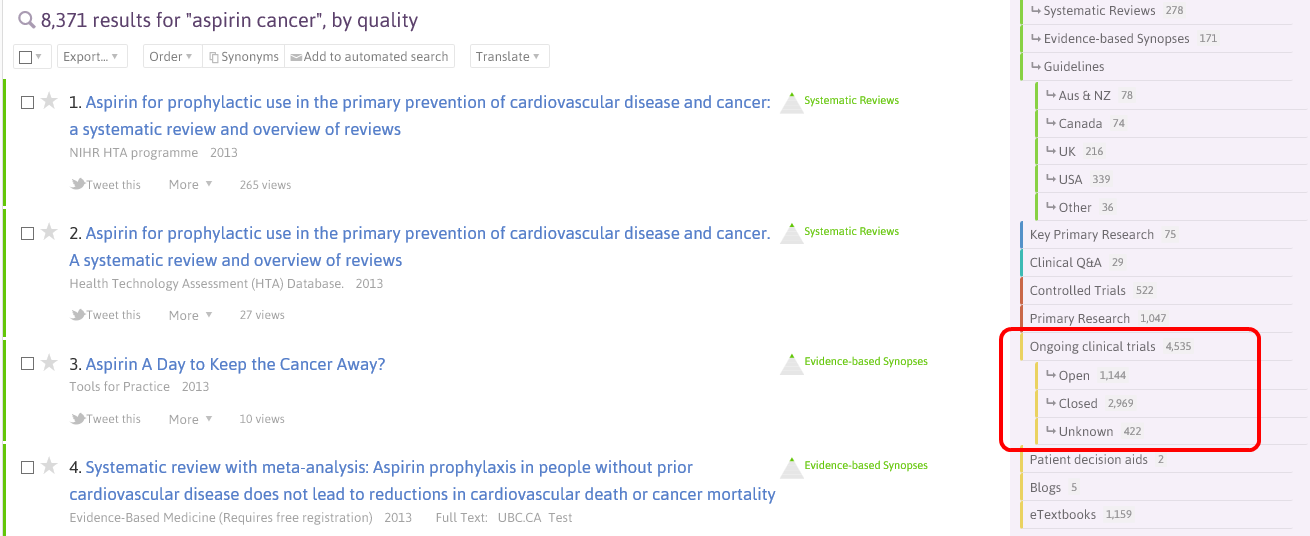Tick the checkbox for result 3

click(x=28, y=364)
